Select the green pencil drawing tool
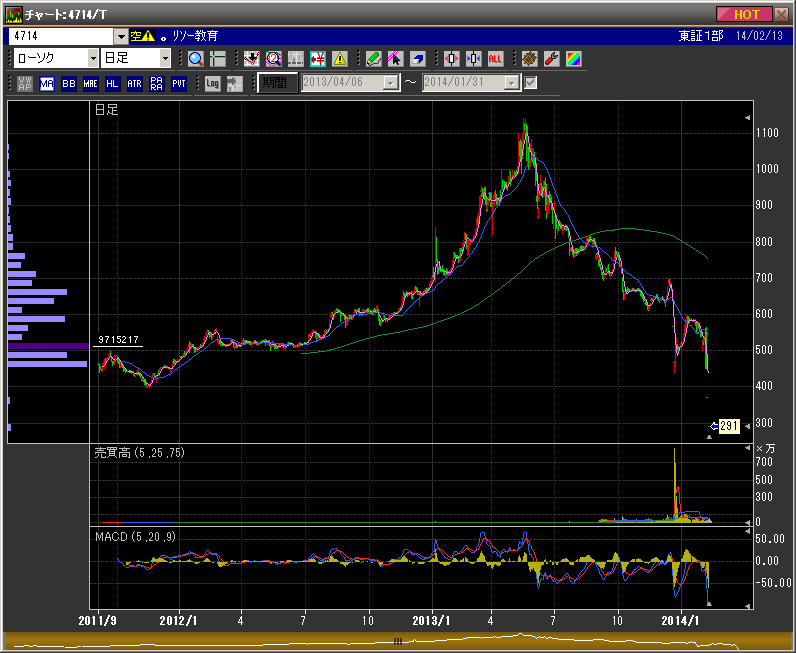The image size is (796, 653). pos(373,59)
